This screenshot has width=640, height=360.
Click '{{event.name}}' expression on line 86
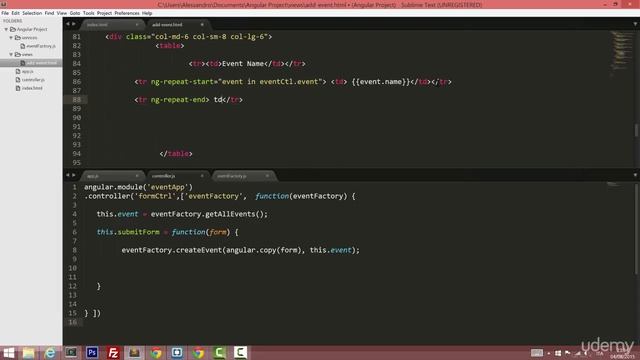[381, 82]
